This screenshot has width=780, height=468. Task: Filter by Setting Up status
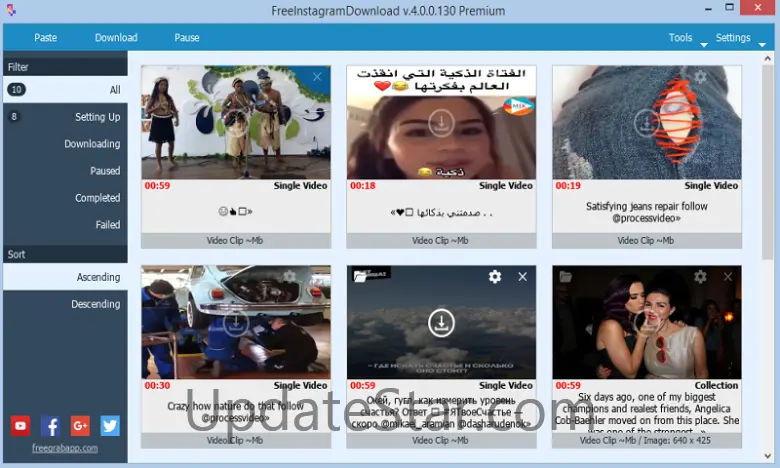click(x=65, y=117)
